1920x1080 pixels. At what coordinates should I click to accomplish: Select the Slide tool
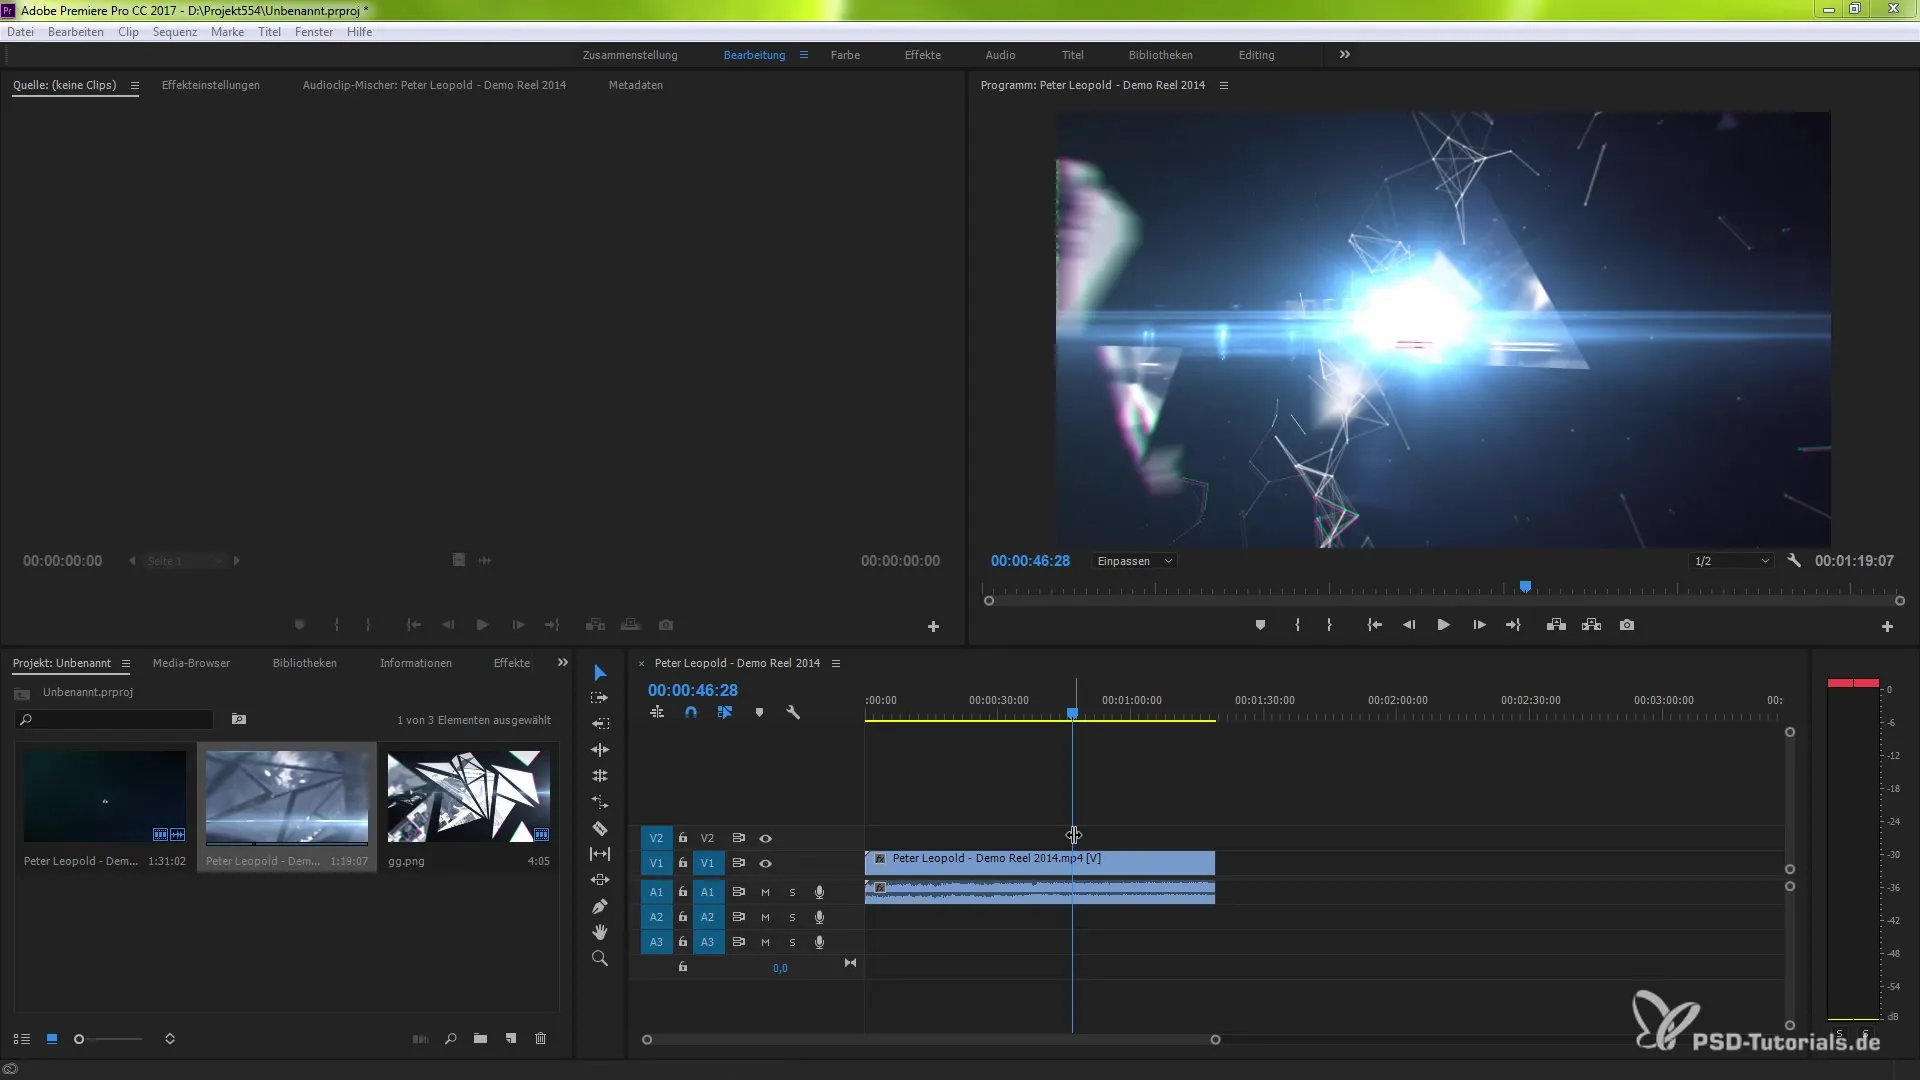(x=600, y=880)
